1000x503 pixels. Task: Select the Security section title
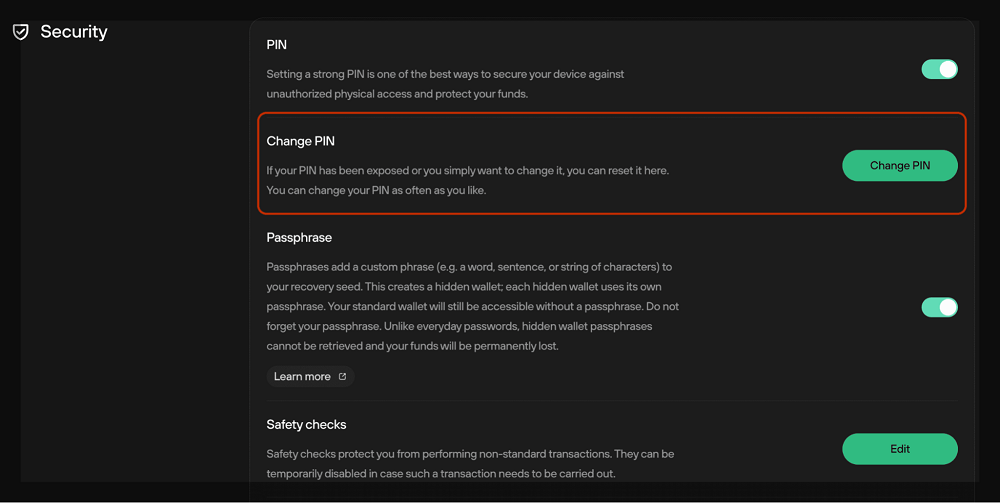tap(74, 32)
